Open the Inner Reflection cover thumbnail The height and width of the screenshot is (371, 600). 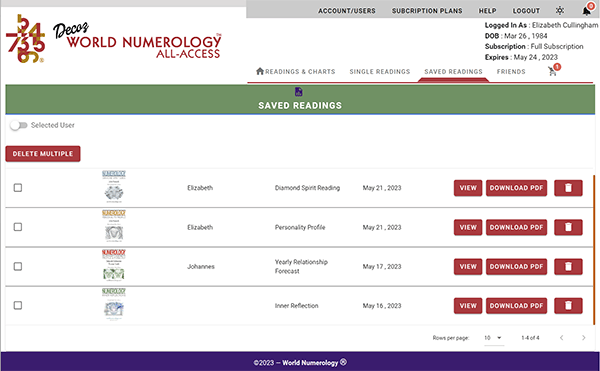point(114,304)
